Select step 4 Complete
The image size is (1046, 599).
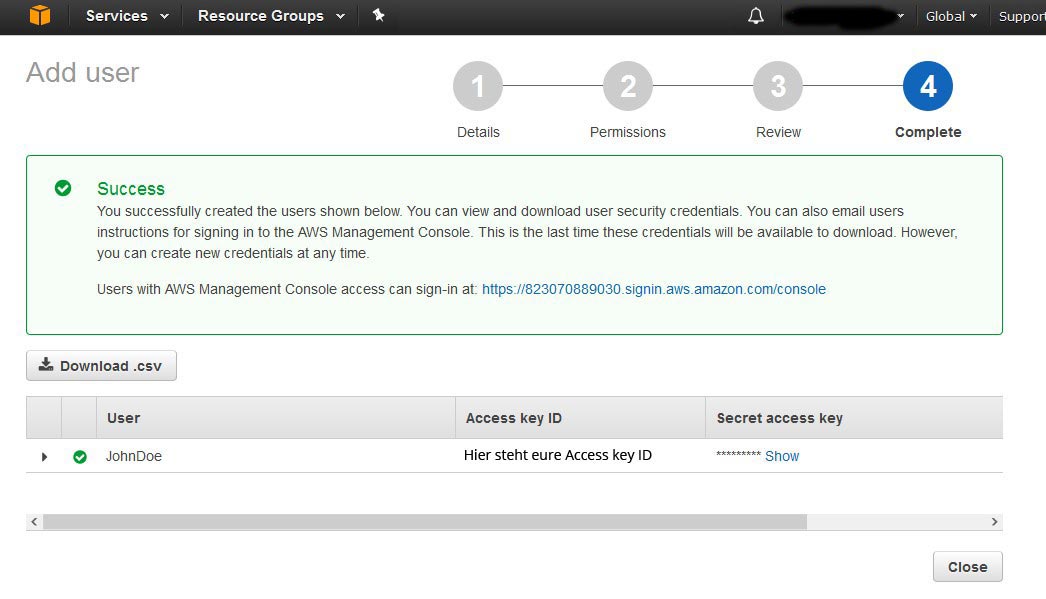click(x=928, y=86)
